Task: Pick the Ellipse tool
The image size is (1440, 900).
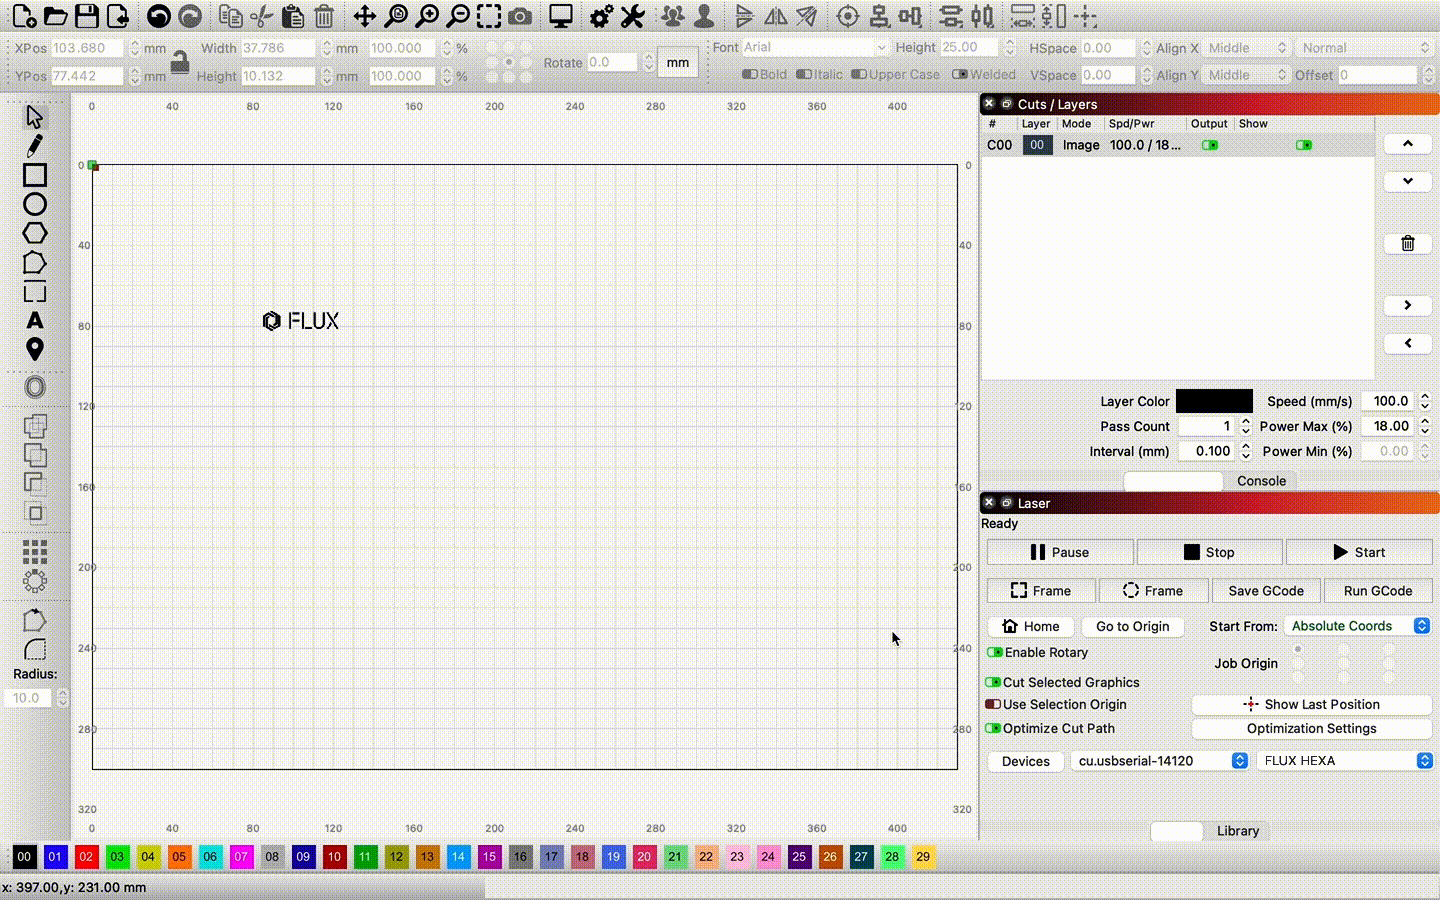Action: 35,204
